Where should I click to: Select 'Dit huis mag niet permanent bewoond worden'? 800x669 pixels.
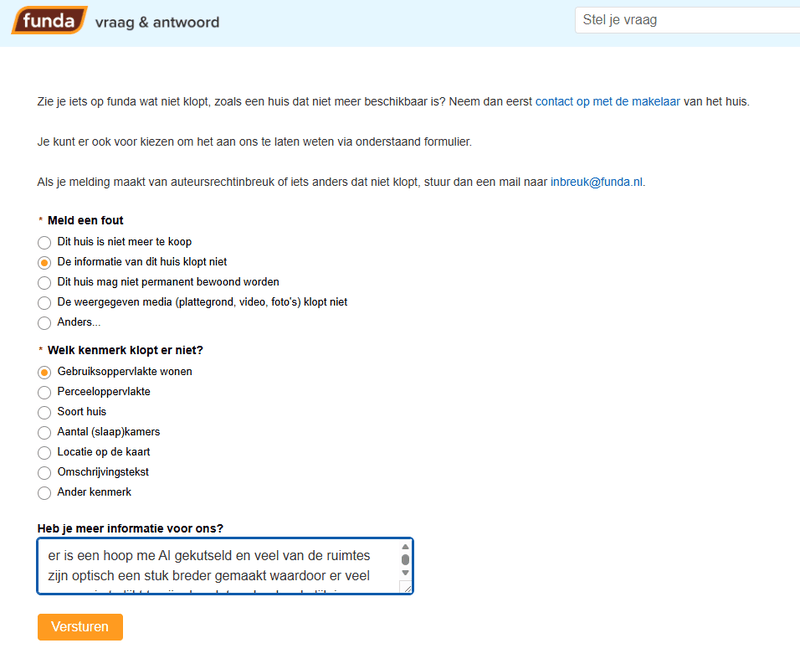point(44,282)
